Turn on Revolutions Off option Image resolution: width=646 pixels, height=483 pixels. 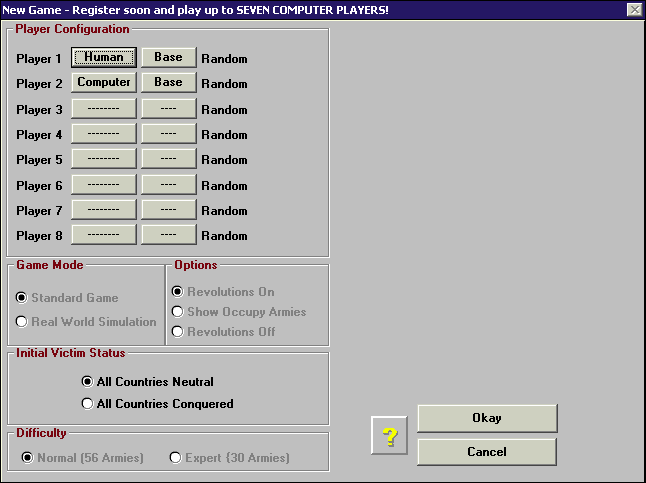coord(178,331)
